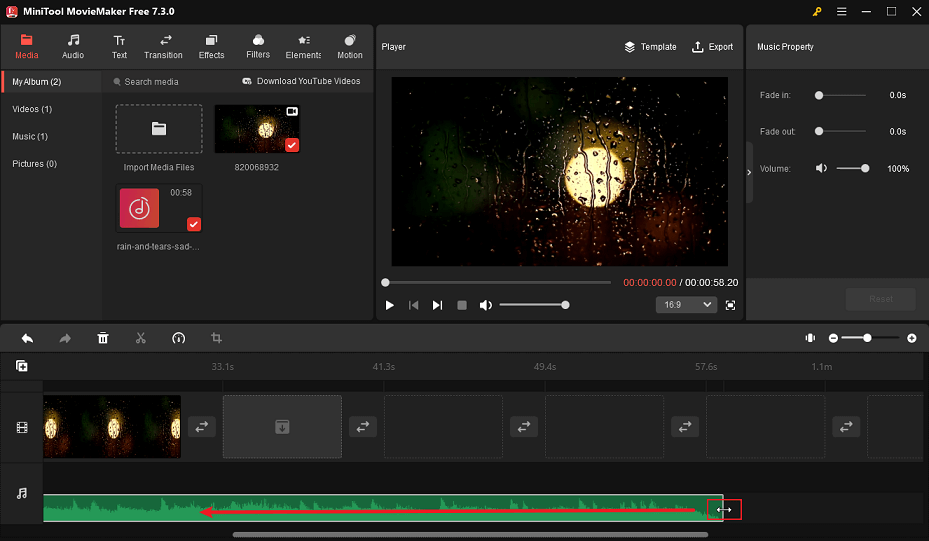Click the fifth transition swap icon
The width and height of the screenshot is (929, 541).
[x=846, y=427]
